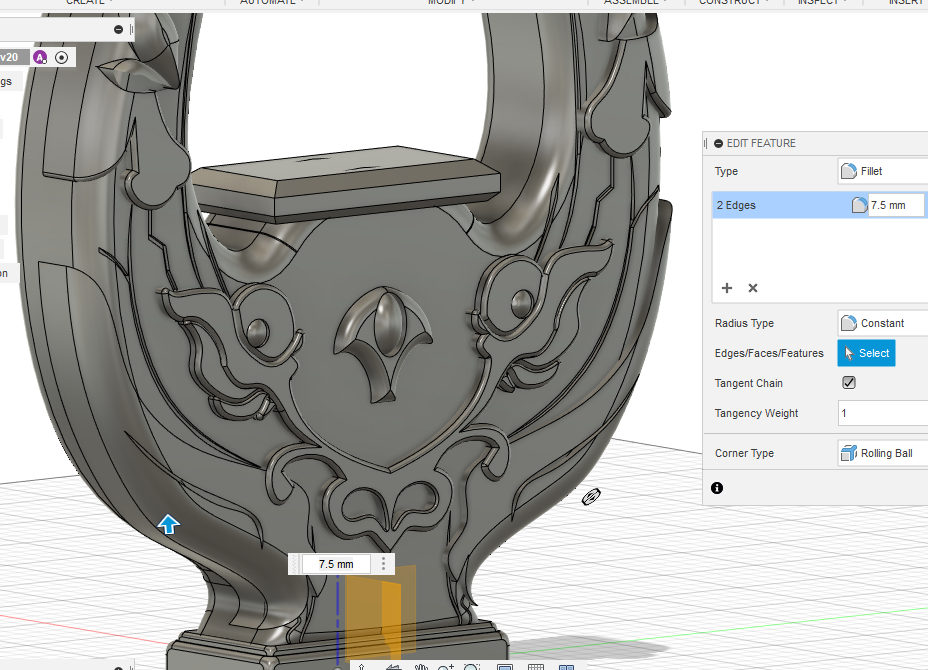
Task: Click the Corner Type label
Action: [x=744, y=453]
